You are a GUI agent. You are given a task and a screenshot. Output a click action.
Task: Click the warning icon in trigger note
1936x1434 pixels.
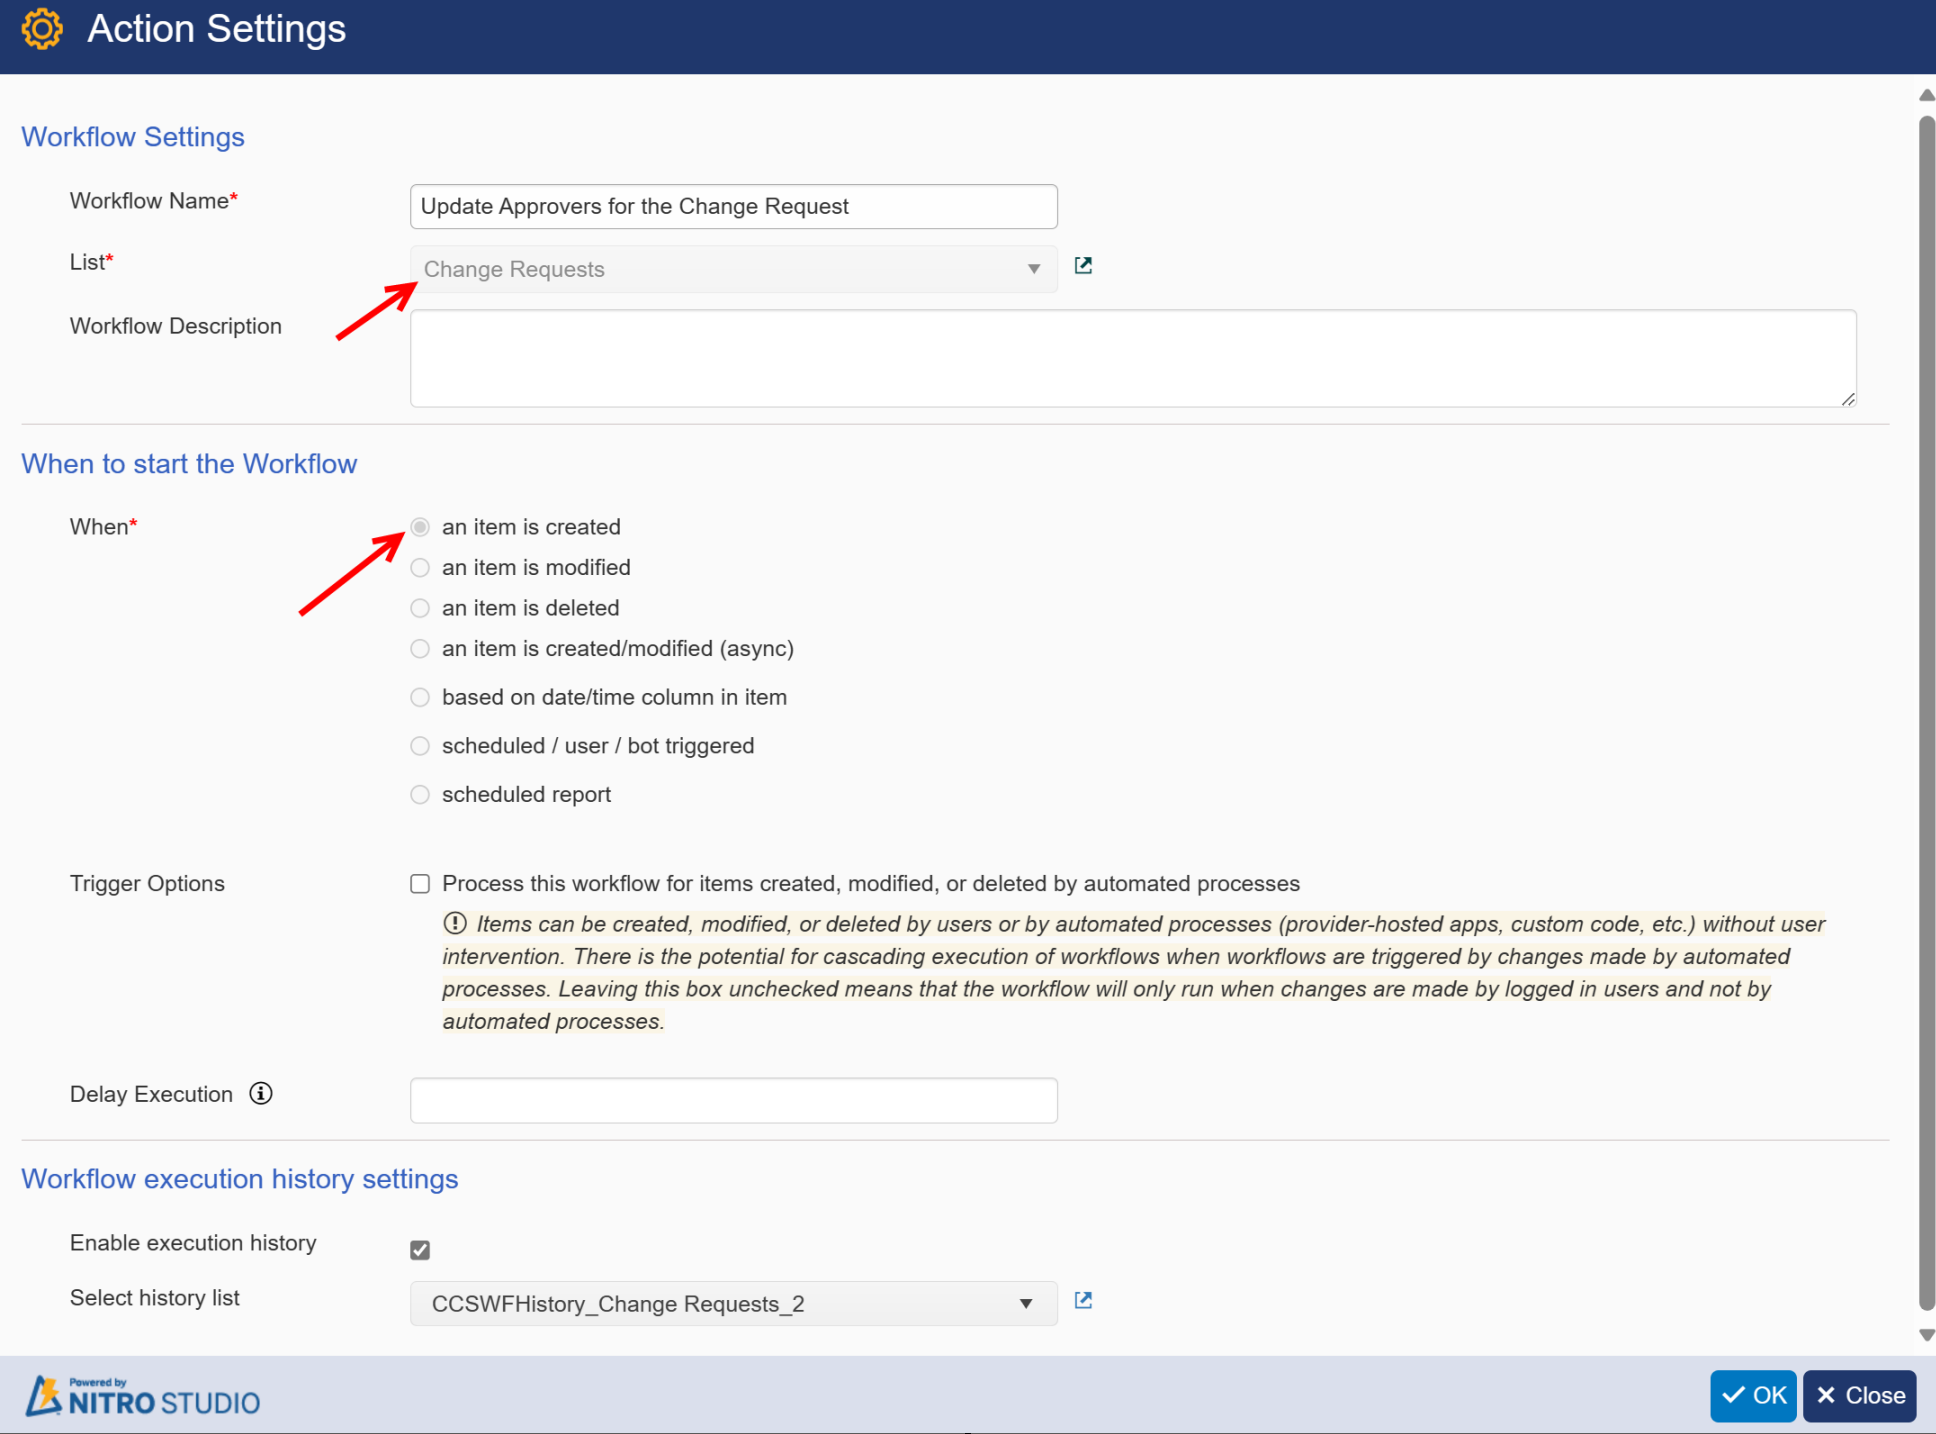click(455, 922)
